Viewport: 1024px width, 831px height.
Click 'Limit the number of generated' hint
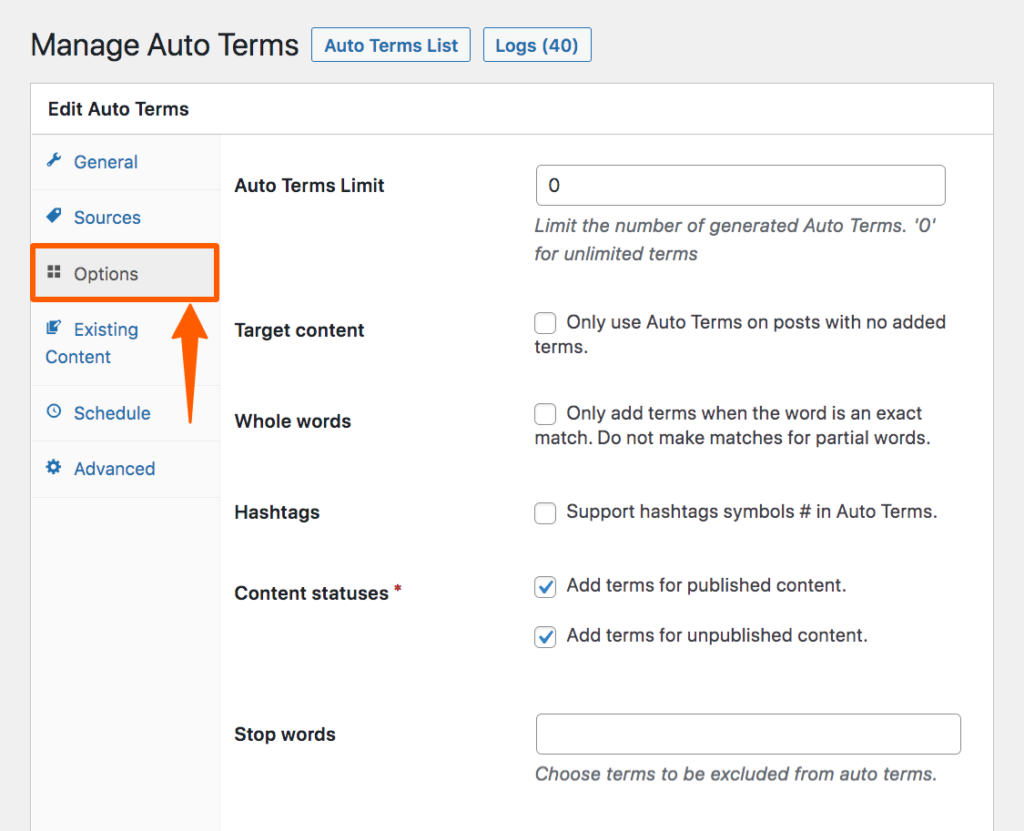(735, 240)
